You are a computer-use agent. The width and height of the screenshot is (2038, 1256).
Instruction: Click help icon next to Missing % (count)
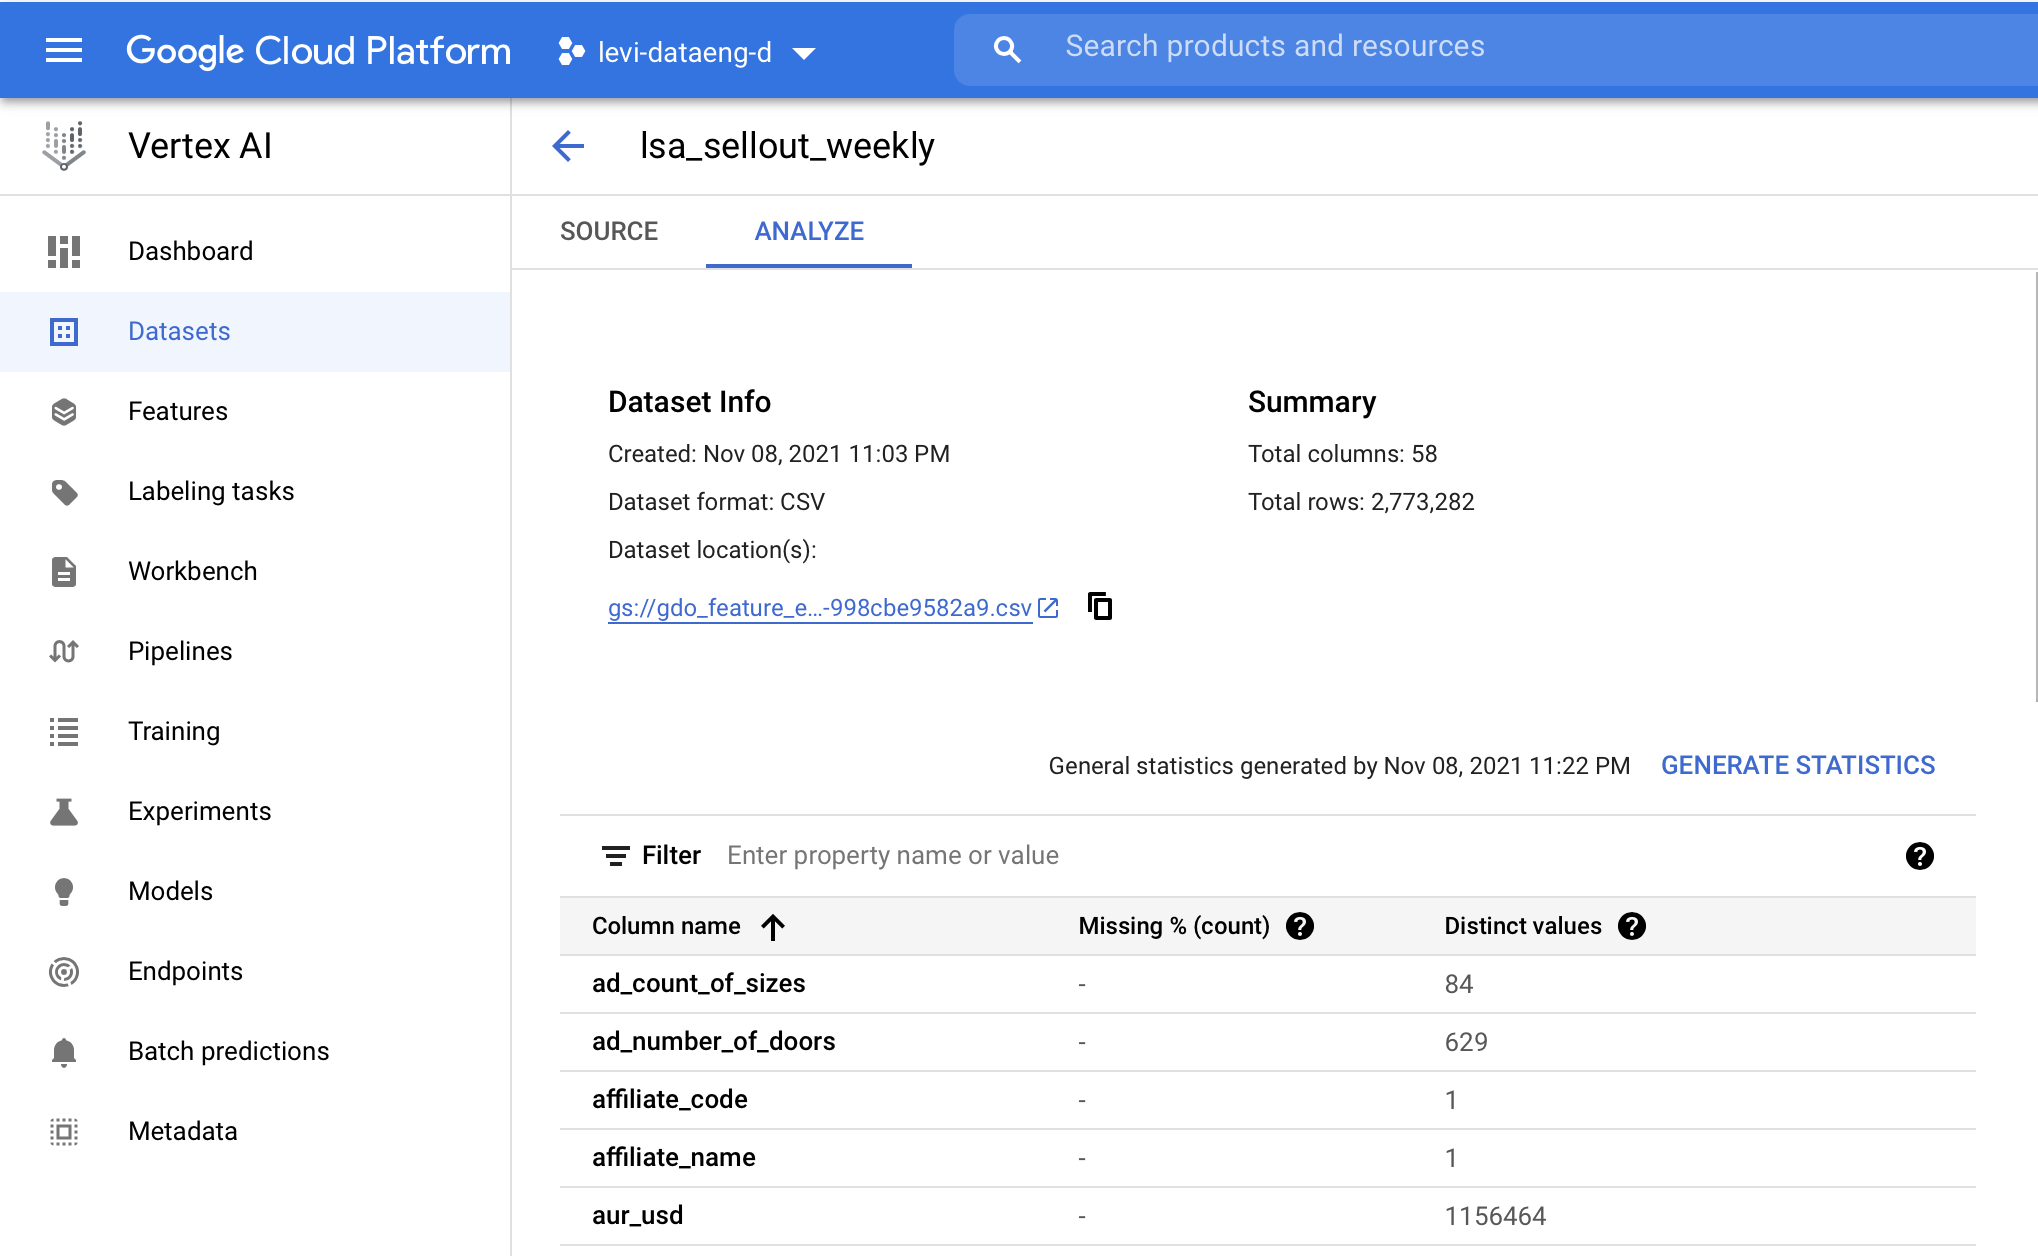1300,926
